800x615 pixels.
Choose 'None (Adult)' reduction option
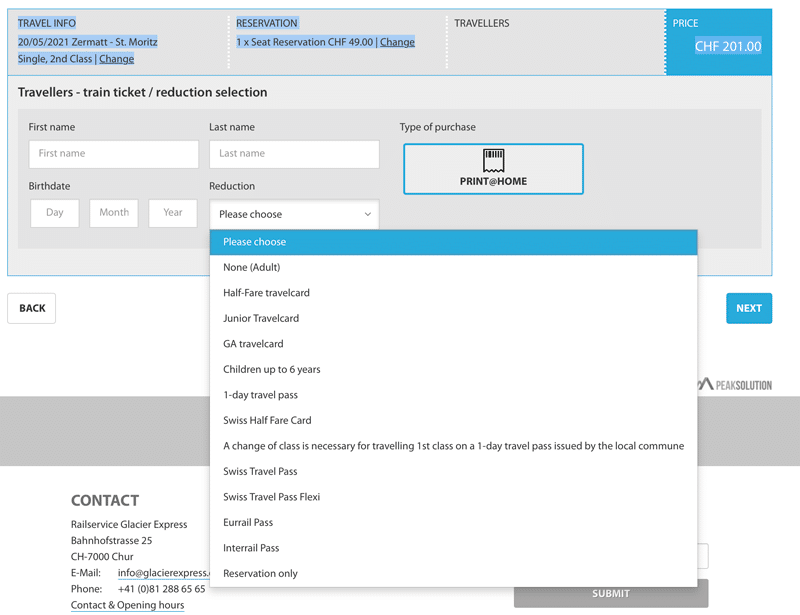pyautogui.click(x=453, y=267)
